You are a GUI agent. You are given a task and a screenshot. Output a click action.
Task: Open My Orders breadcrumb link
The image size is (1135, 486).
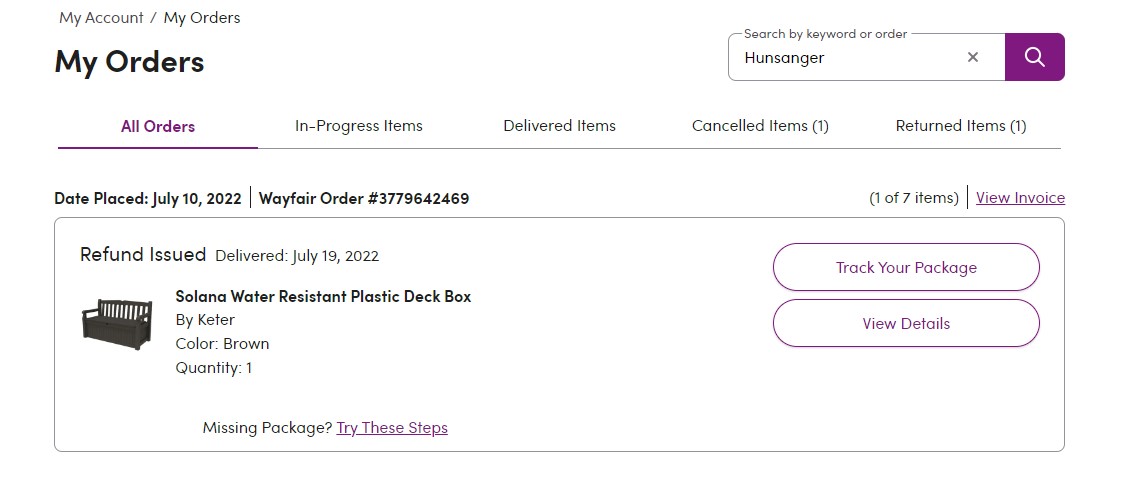(202, 18)
